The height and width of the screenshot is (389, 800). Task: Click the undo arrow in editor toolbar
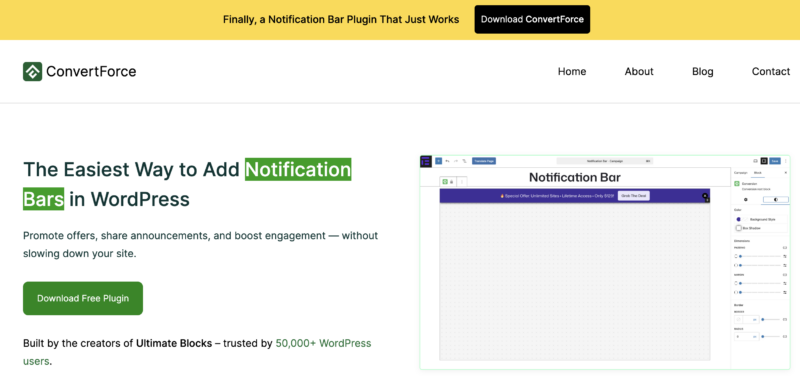(x=447, y=161)
